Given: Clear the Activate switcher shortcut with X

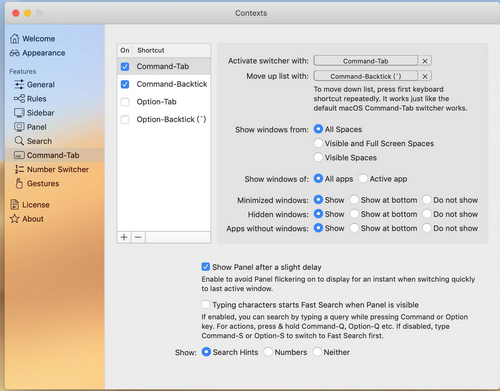Looking at the screenshot, I should [425, 61].
